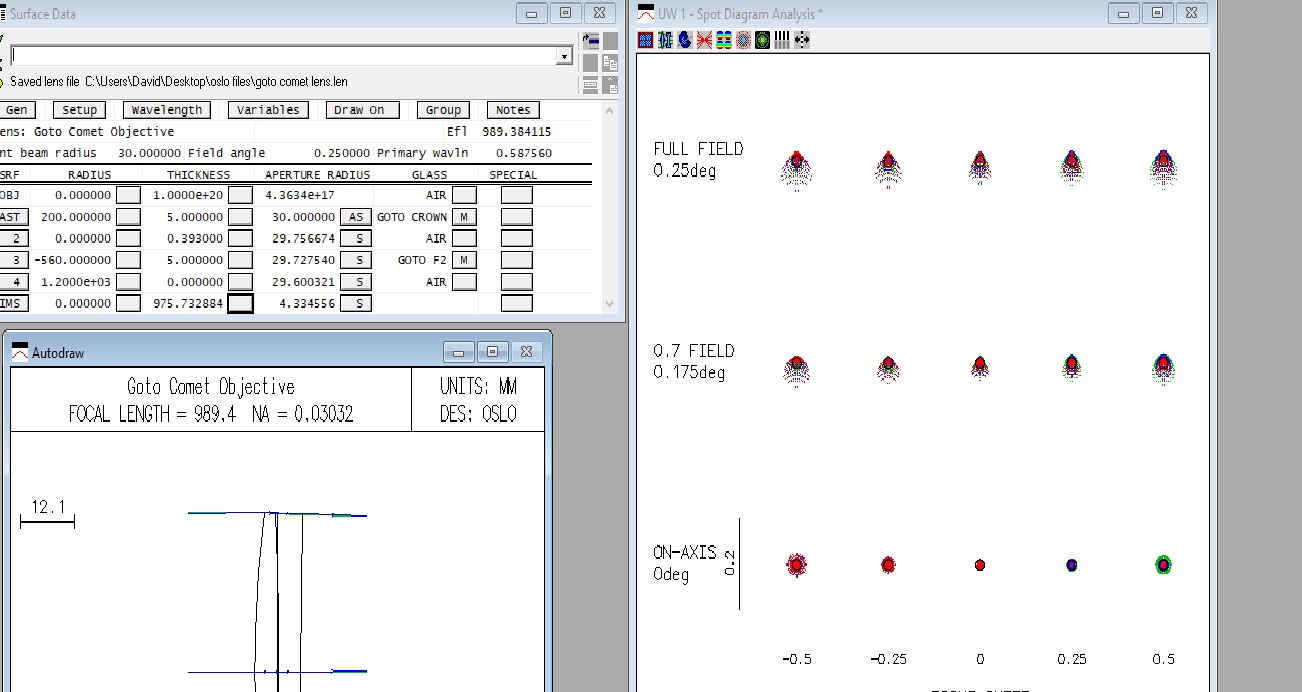Viewport: 1302px width, 692px height.
Task: Click the green circle on black icon
Action: [762, 40]
